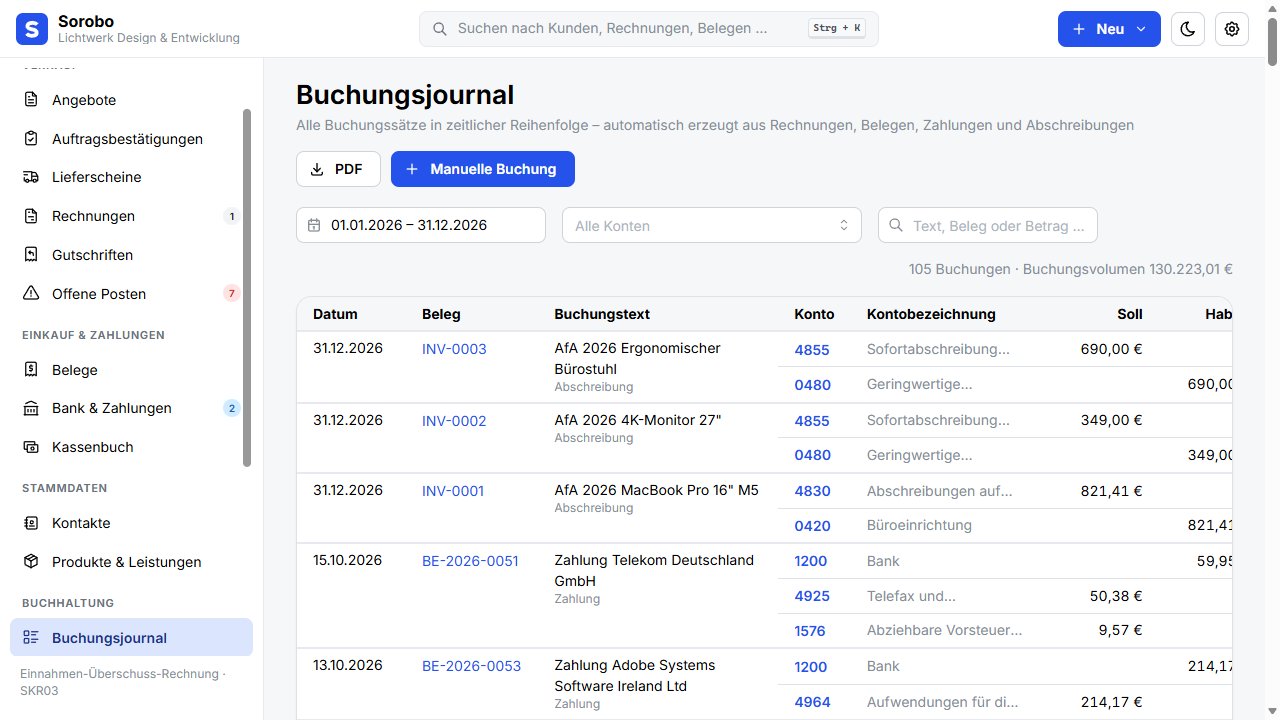Select Buchungsjournal in sidebar
This screenshot has height=720, width=1280.
tap(131, 638)
